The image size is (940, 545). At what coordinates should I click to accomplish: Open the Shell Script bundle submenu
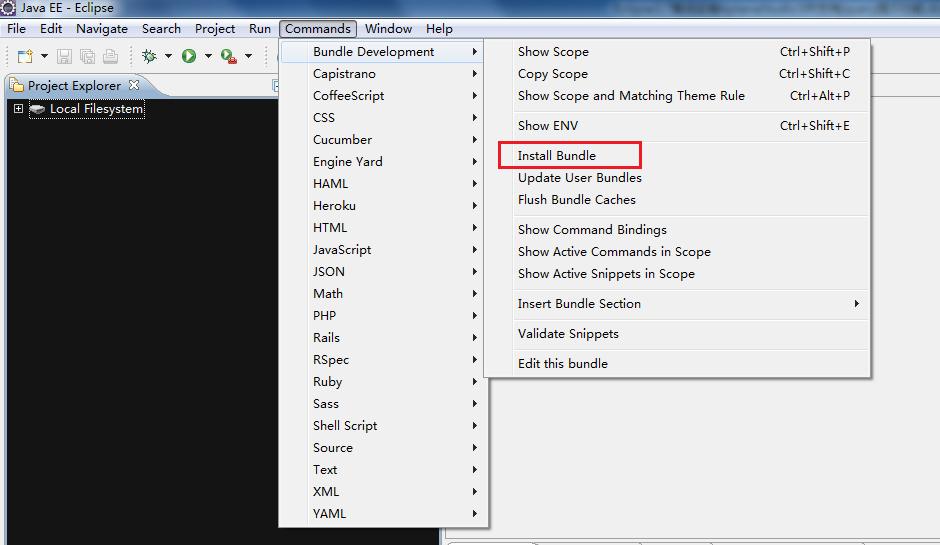383,426
